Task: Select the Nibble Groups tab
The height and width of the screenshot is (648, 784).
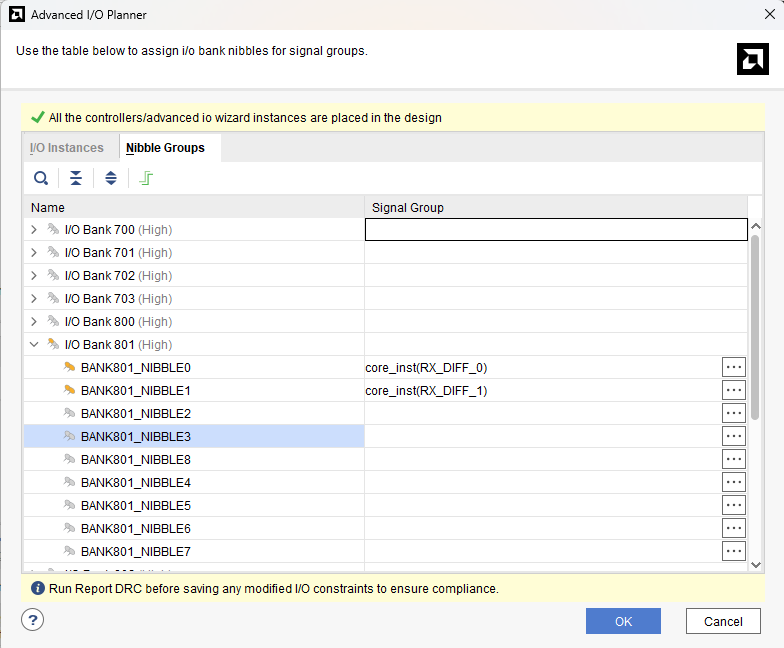Action: tap(166, 148)
